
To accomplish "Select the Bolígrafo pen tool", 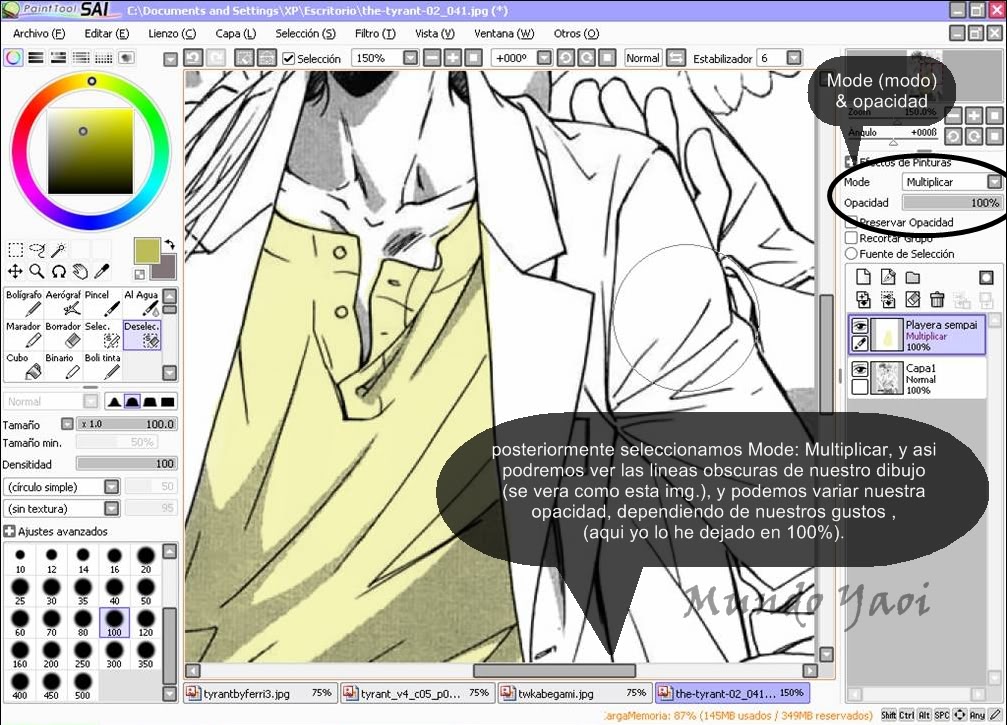I will pyautogui.click(x=24, y=303).
